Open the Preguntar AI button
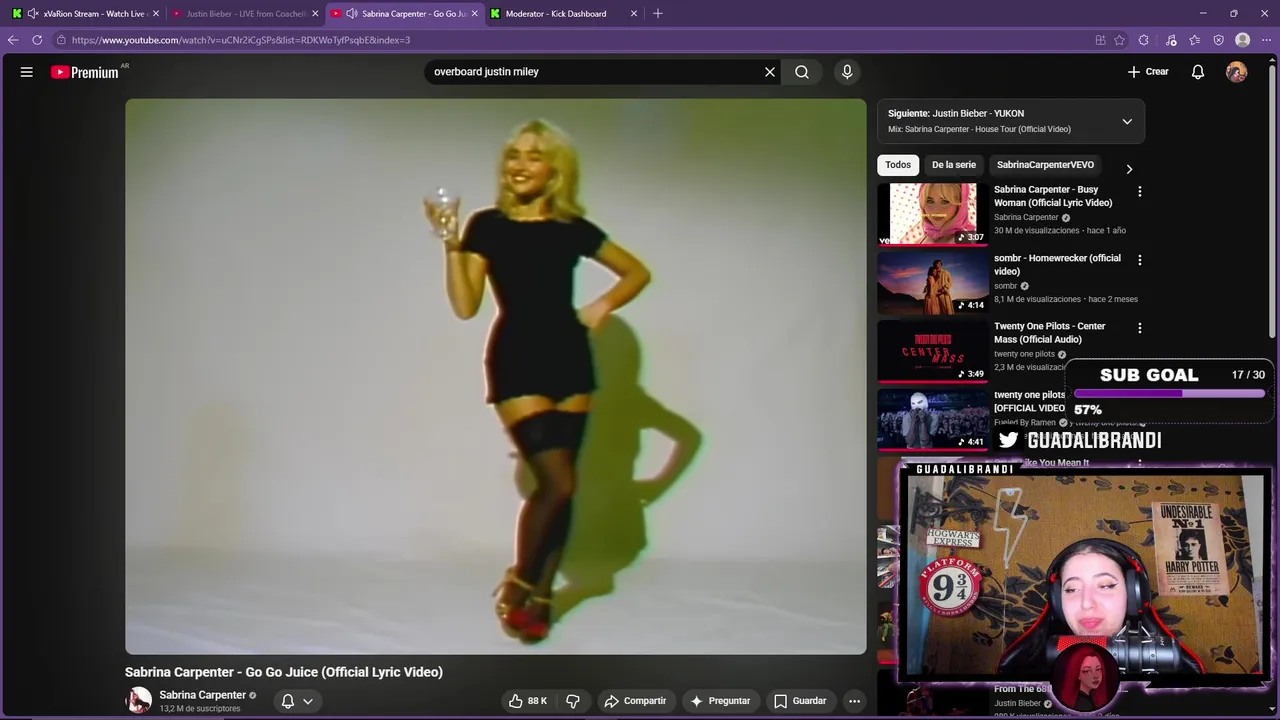The width and height of the screenshot is (1280, 720). tap(720, 701)
